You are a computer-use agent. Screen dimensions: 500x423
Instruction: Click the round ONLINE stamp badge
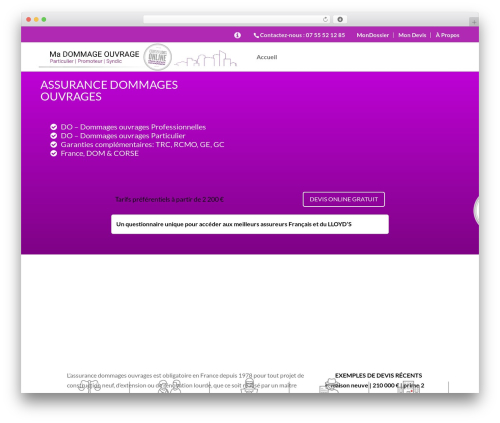tap(157, 57)
